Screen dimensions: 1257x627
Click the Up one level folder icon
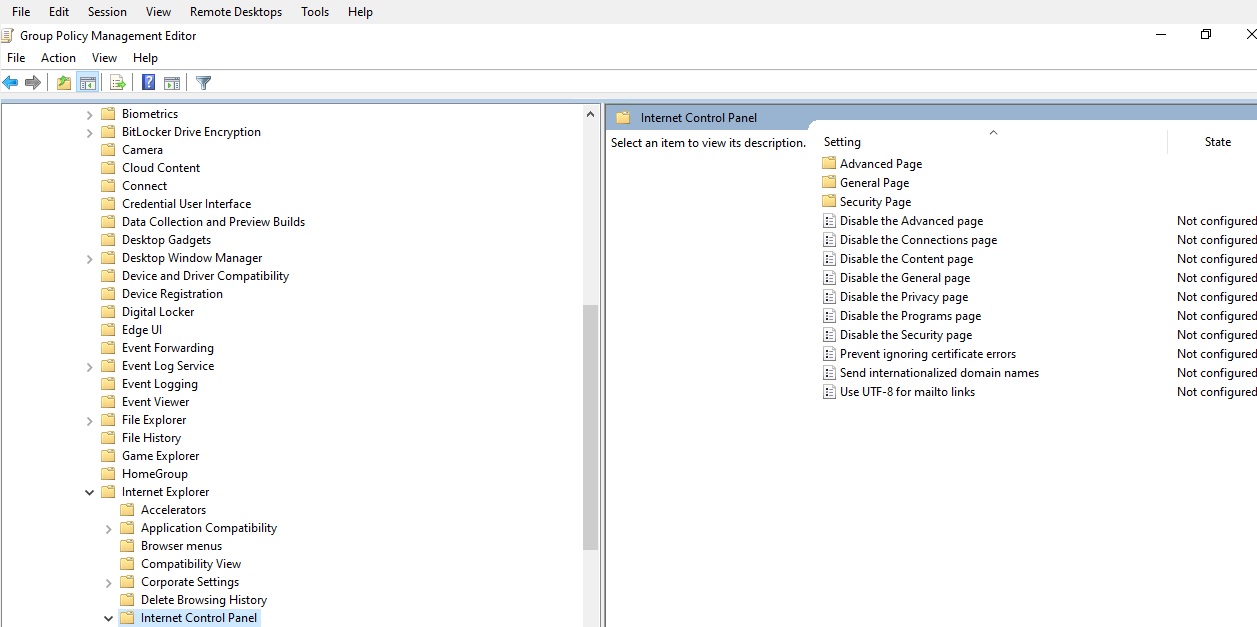point(64,83)
